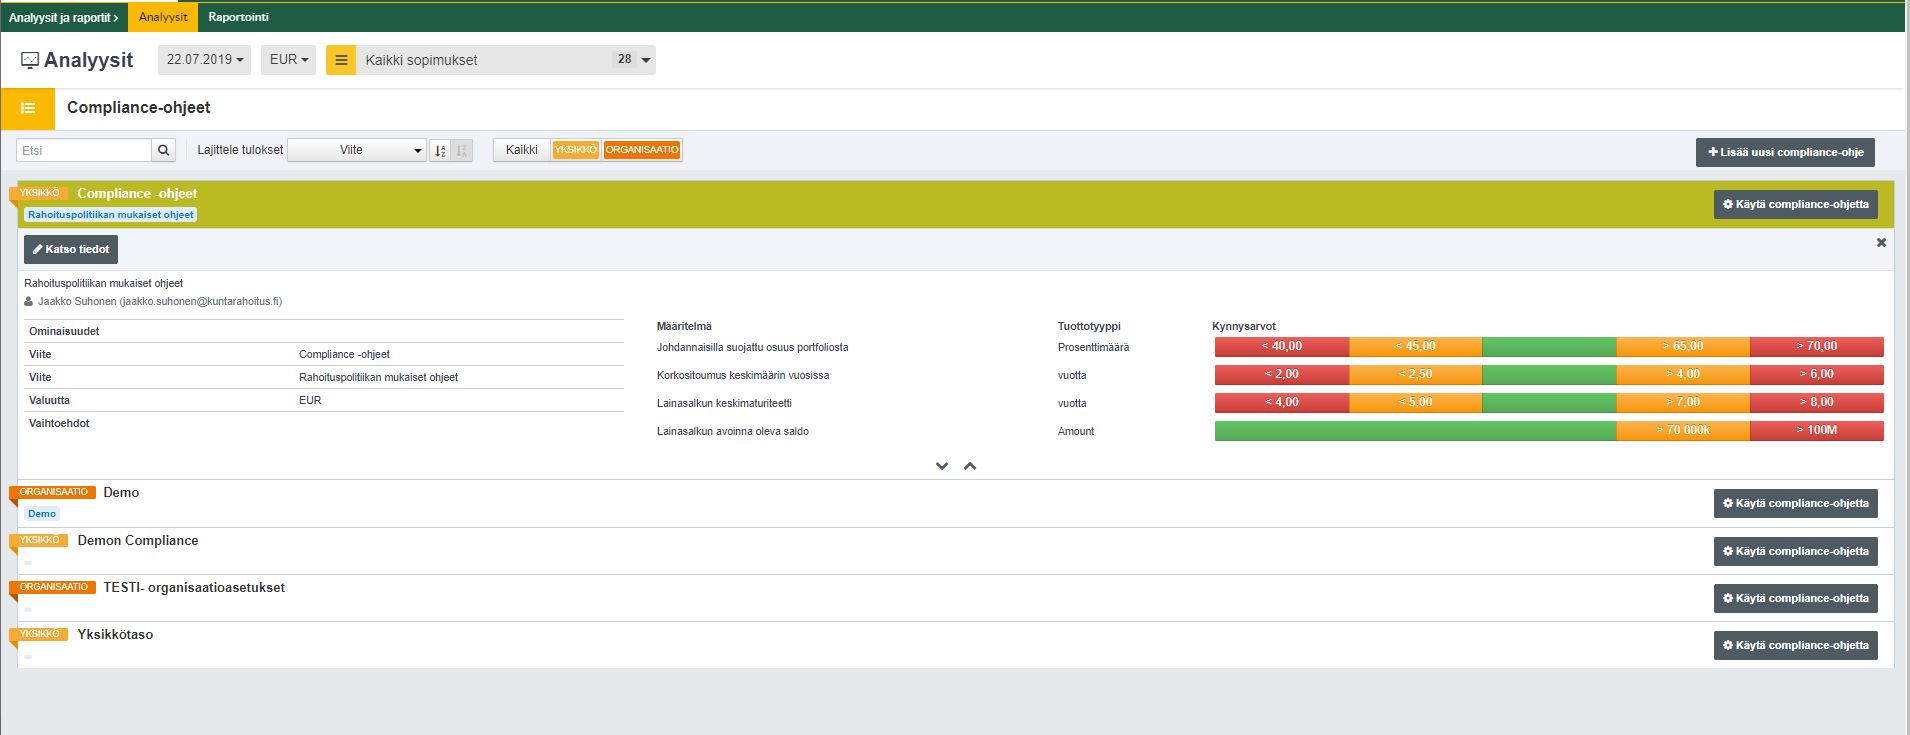
Task: Expand the Viite sort-by dropdown
Action: (x=357, y=151)
